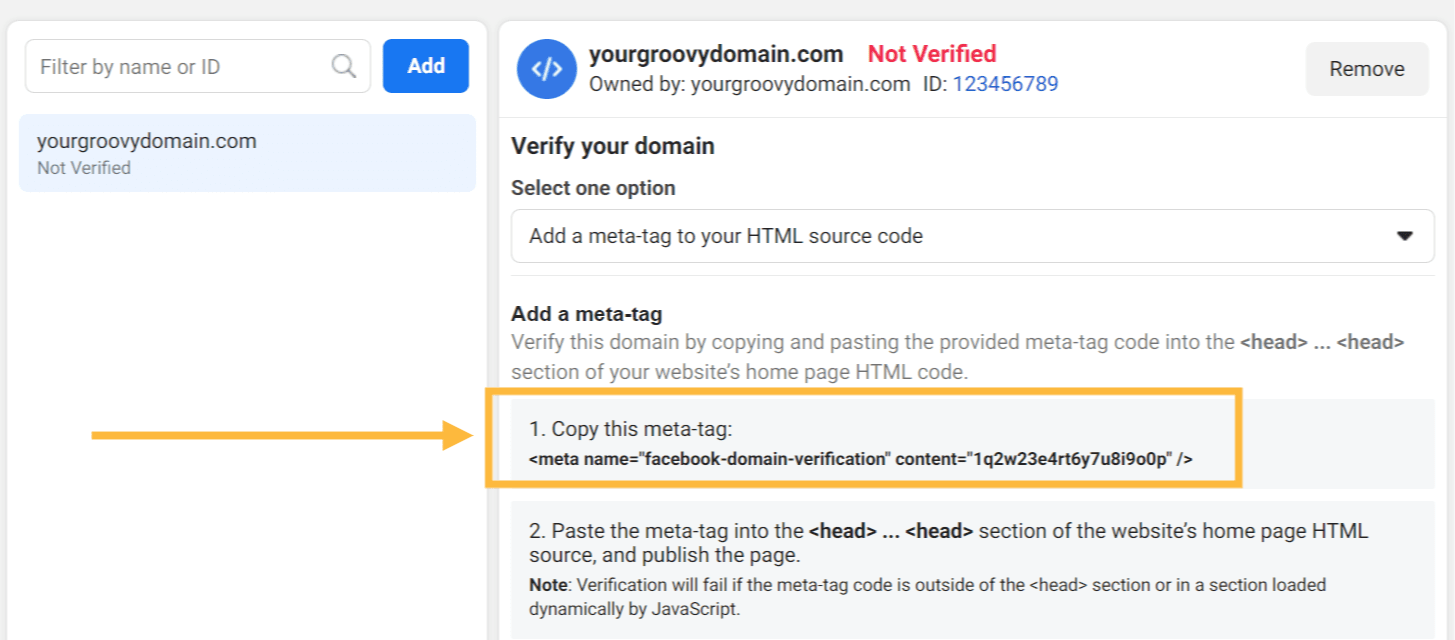
Task: Click the 'Add a meta-tag' section heading
Action: click(x=587, y=314)
